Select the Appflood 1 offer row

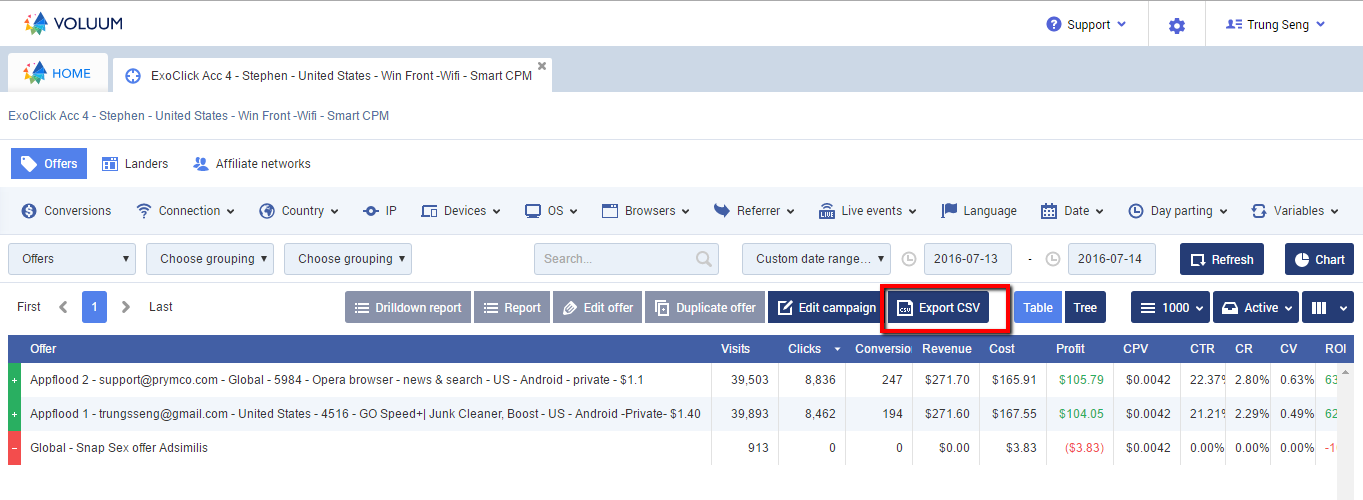click(673, 414)
